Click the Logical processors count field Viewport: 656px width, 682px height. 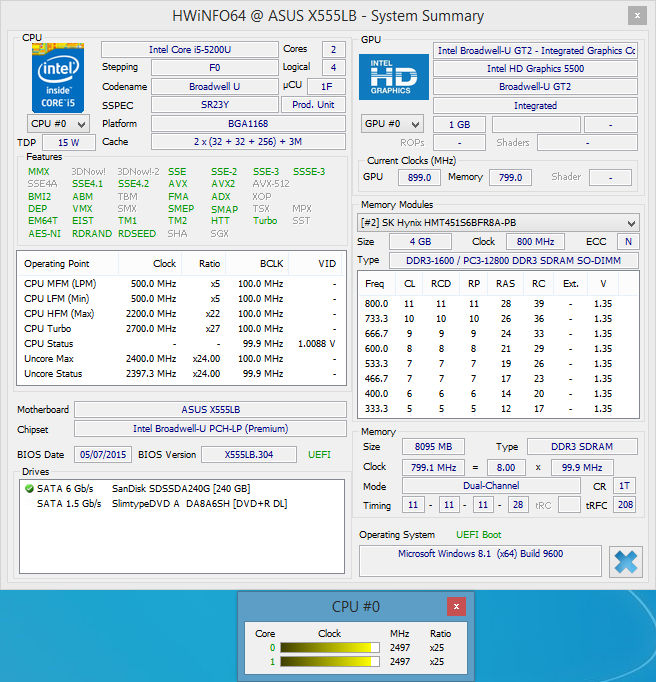[334, 68]
